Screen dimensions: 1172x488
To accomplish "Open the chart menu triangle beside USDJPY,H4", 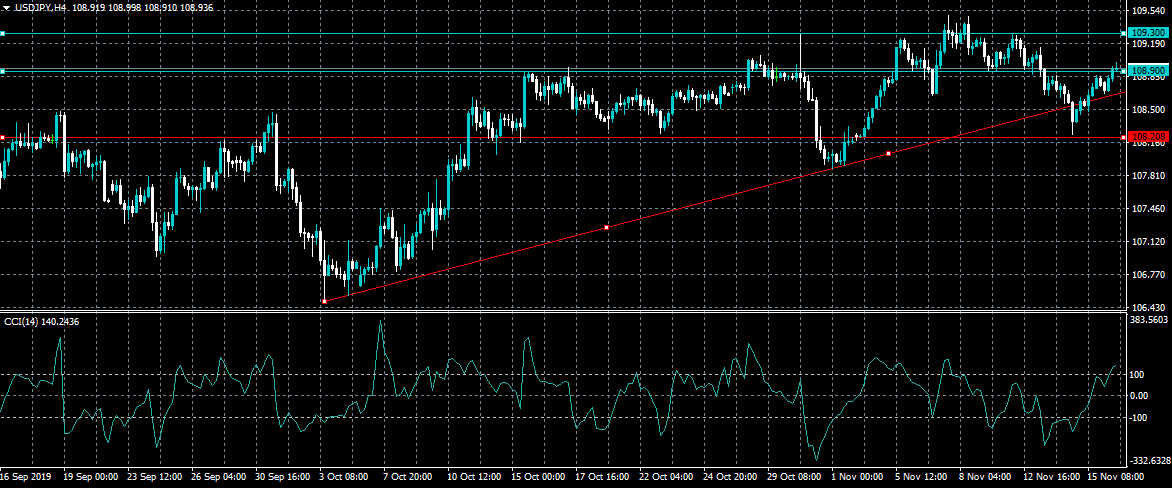I will pyautogui.click(x=7, y=7).
